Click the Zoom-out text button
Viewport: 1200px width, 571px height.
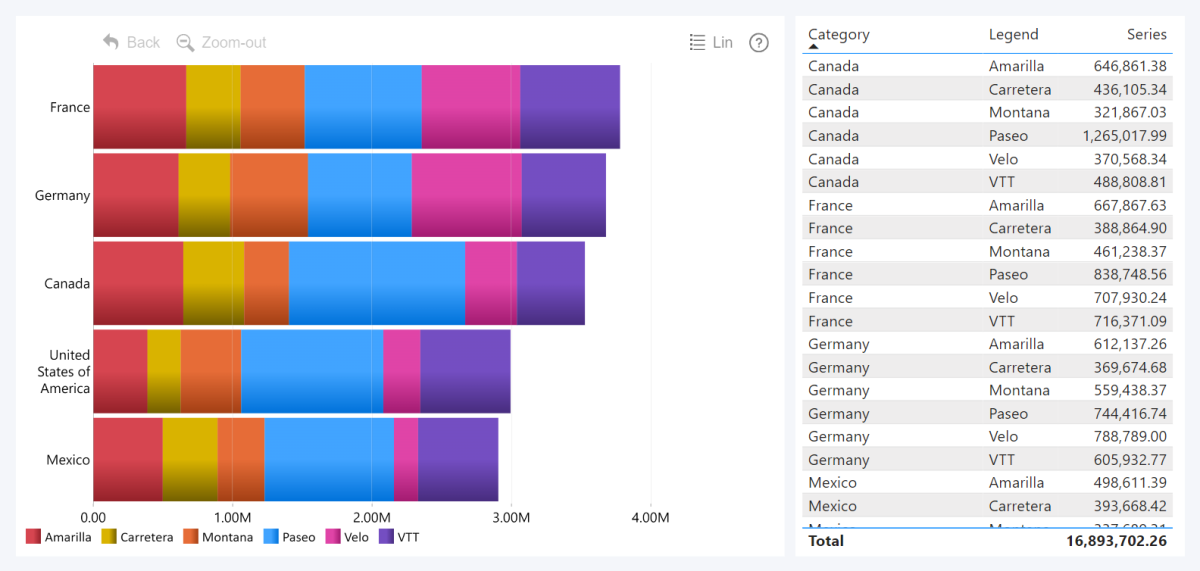[234, 42]
